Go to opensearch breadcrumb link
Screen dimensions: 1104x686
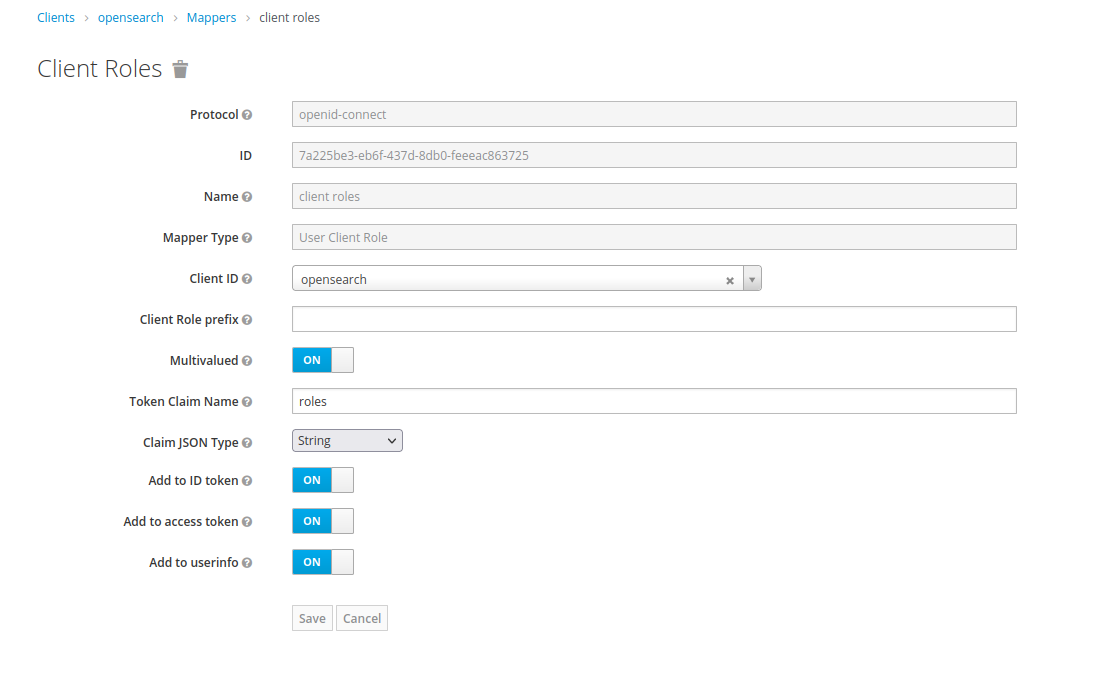point(130,18)
